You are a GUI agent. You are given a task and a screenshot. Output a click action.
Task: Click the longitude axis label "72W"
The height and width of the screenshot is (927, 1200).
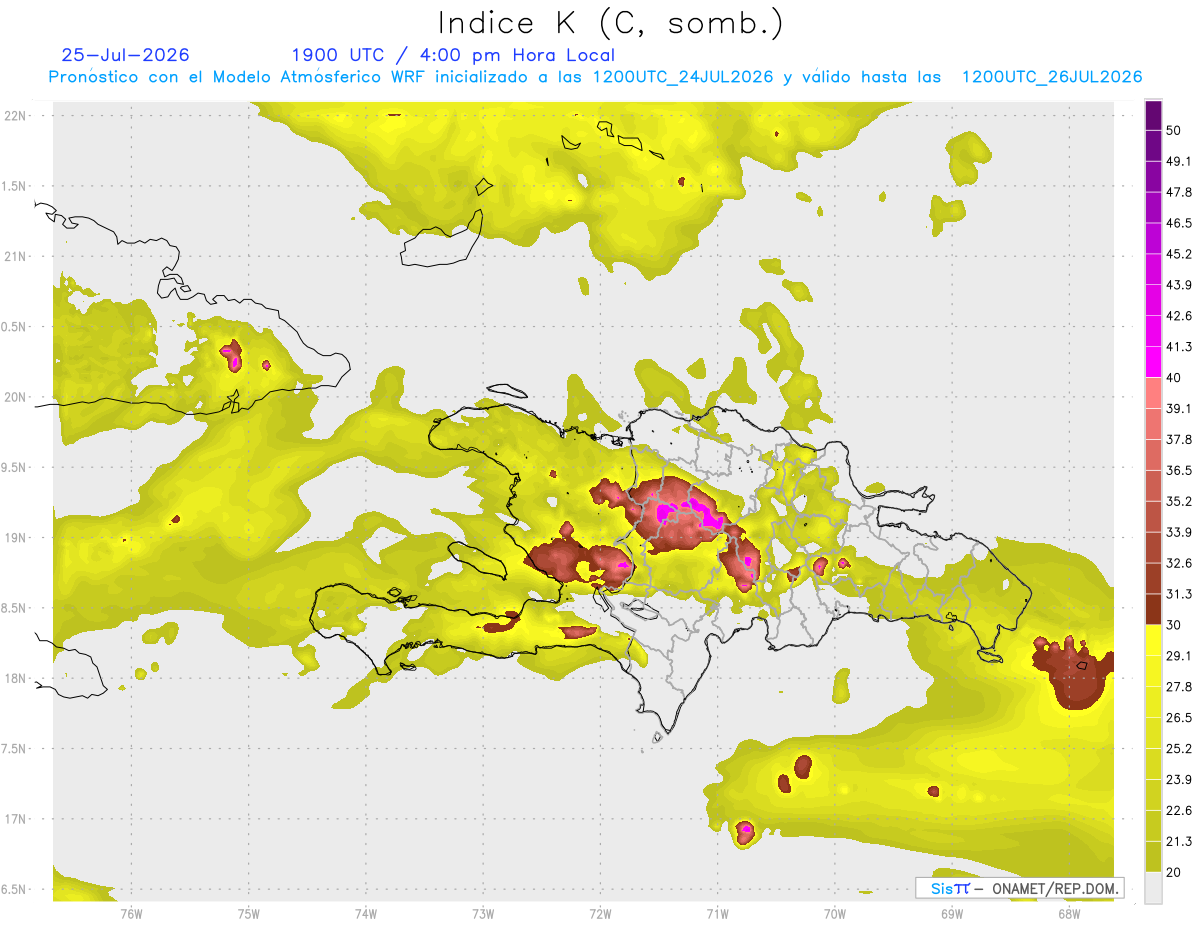click(x=600, y=913)
